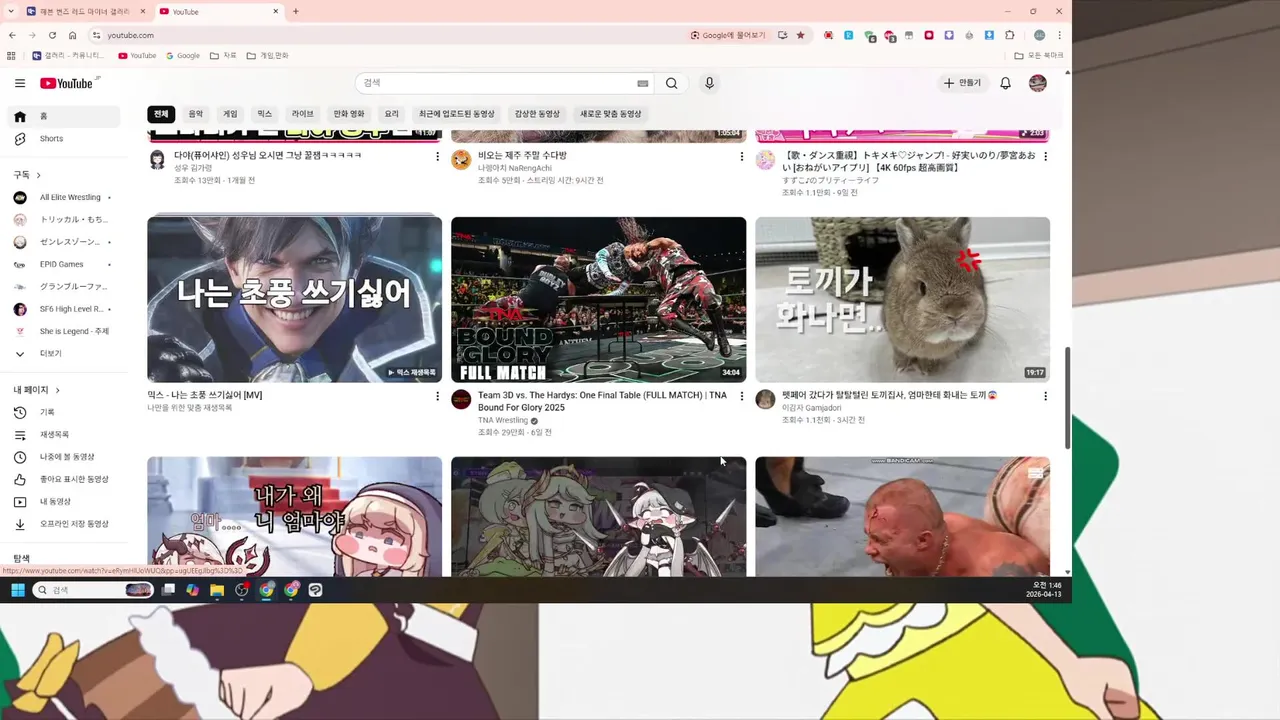Viewport: 1280px width, 720px height.
Task: Click Google에 물어보기 in the address bar
Action: [x=728, y=35]
